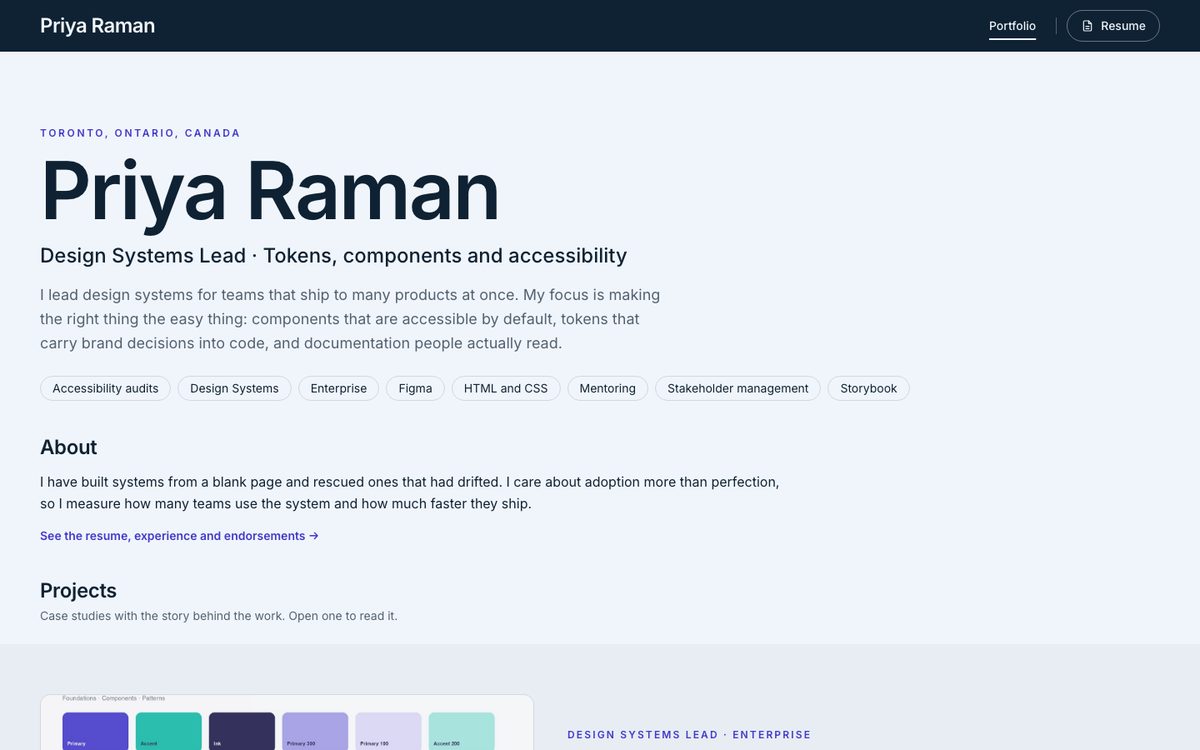Viewport: 1200px width, 750px height.
Task: Click the Primary 100 color swatch
Action: (388, 731)
